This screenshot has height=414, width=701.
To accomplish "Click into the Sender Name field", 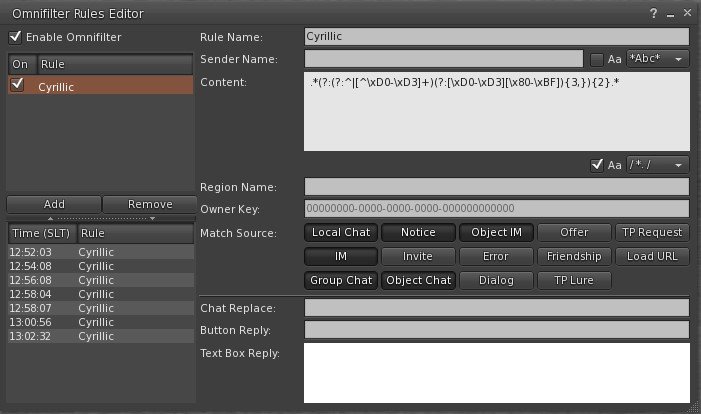I will point(443,59).
